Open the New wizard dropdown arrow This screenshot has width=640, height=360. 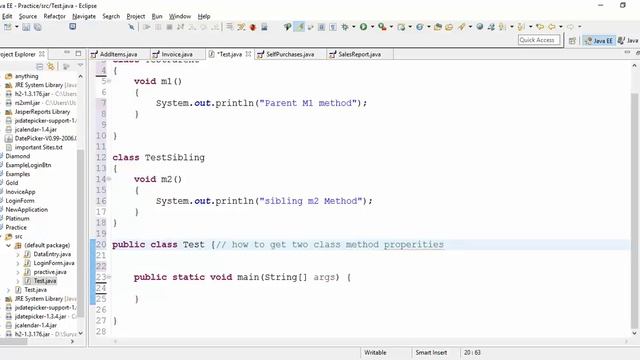click(x=17, y=27)
